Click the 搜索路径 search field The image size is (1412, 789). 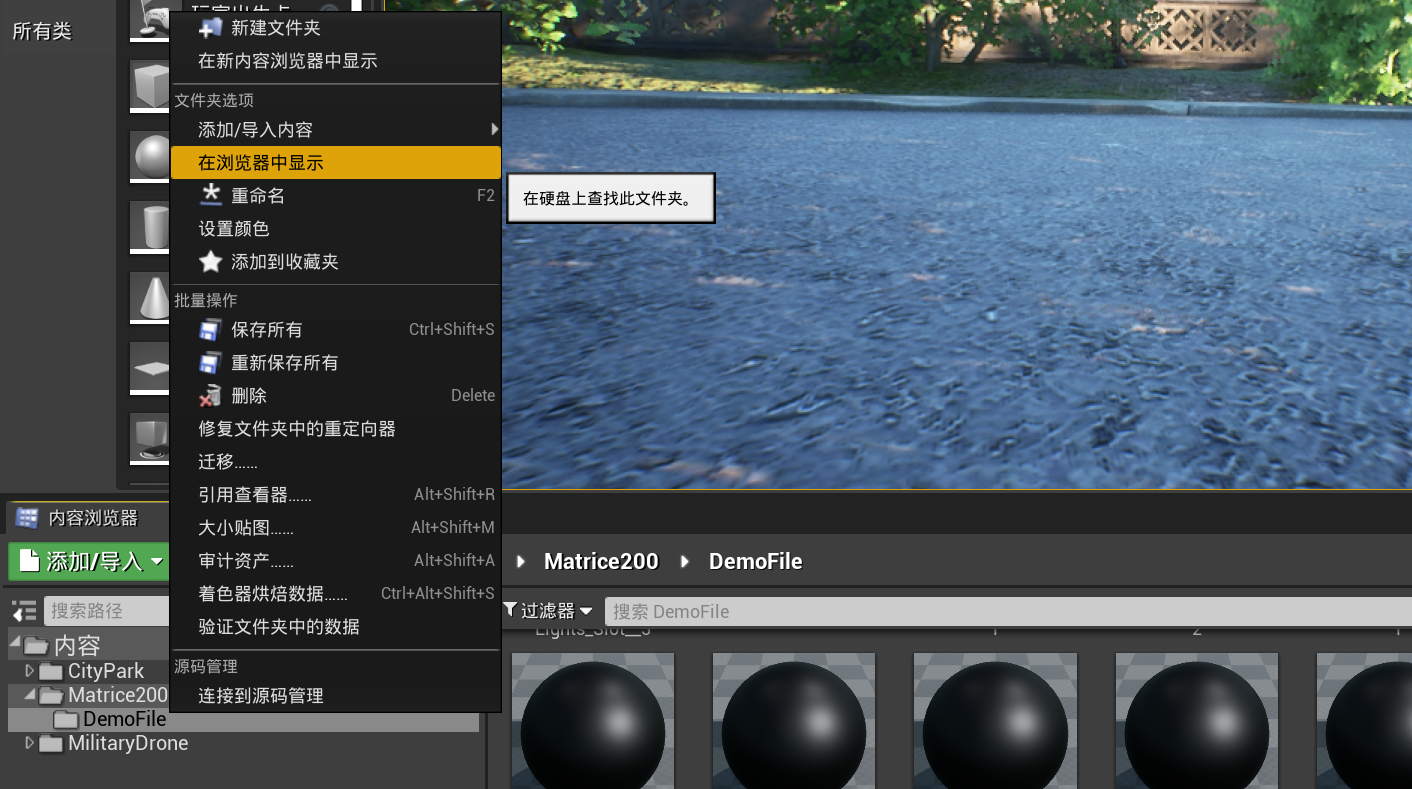[106, 611]
